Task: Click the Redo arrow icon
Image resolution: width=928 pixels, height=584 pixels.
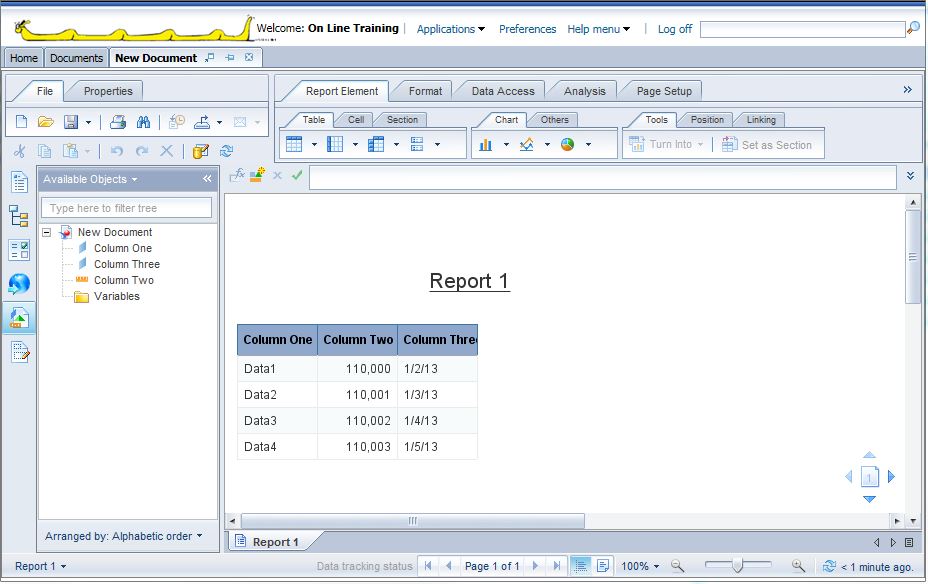Action: coord(142,151)
